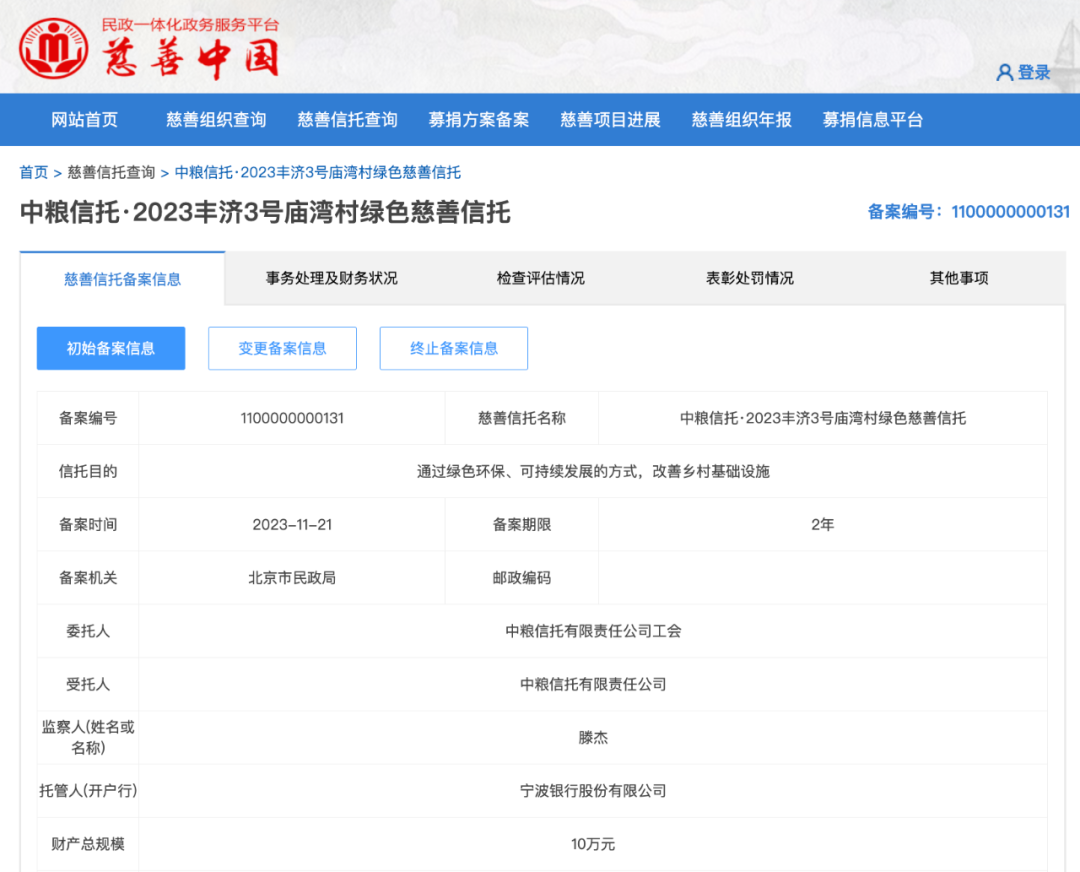Click the 备案编号 text beside the page heading
The height and width of the screenshot is (872, 1080).
pos(968,212)
